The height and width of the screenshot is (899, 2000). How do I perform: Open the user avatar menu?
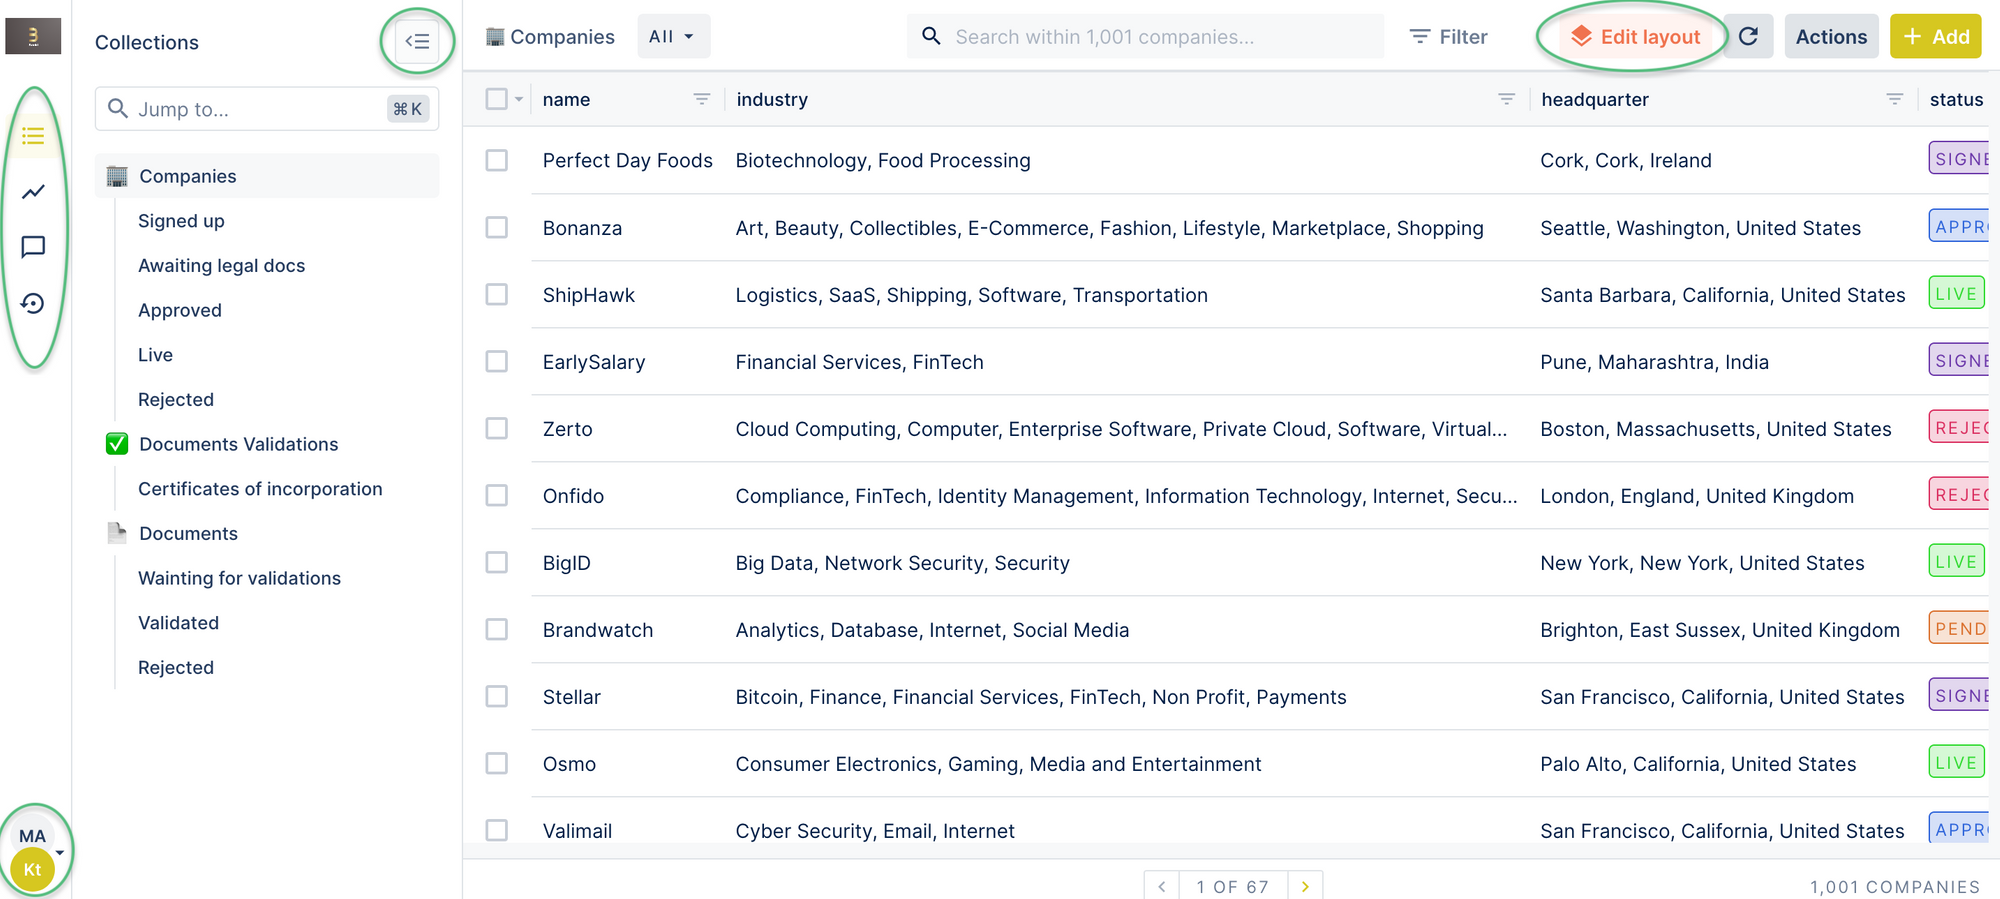point(36,852)
